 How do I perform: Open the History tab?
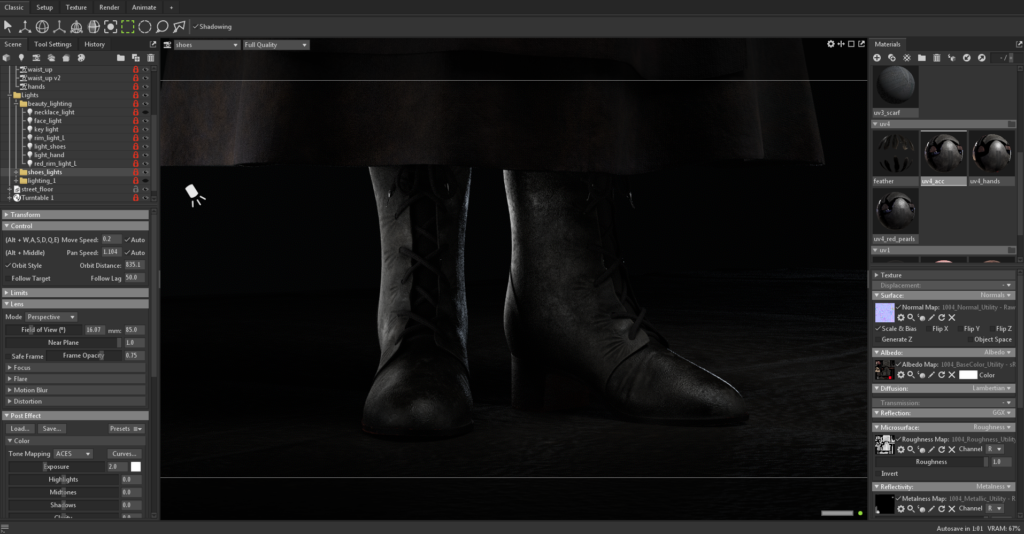(x=94, y=44)
